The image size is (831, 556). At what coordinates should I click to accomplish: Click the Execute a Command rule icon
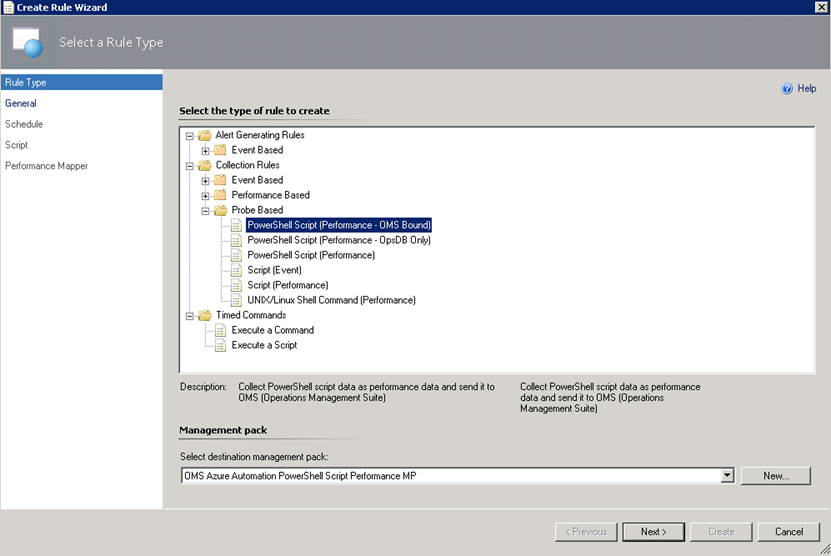(x=220, y=330)
